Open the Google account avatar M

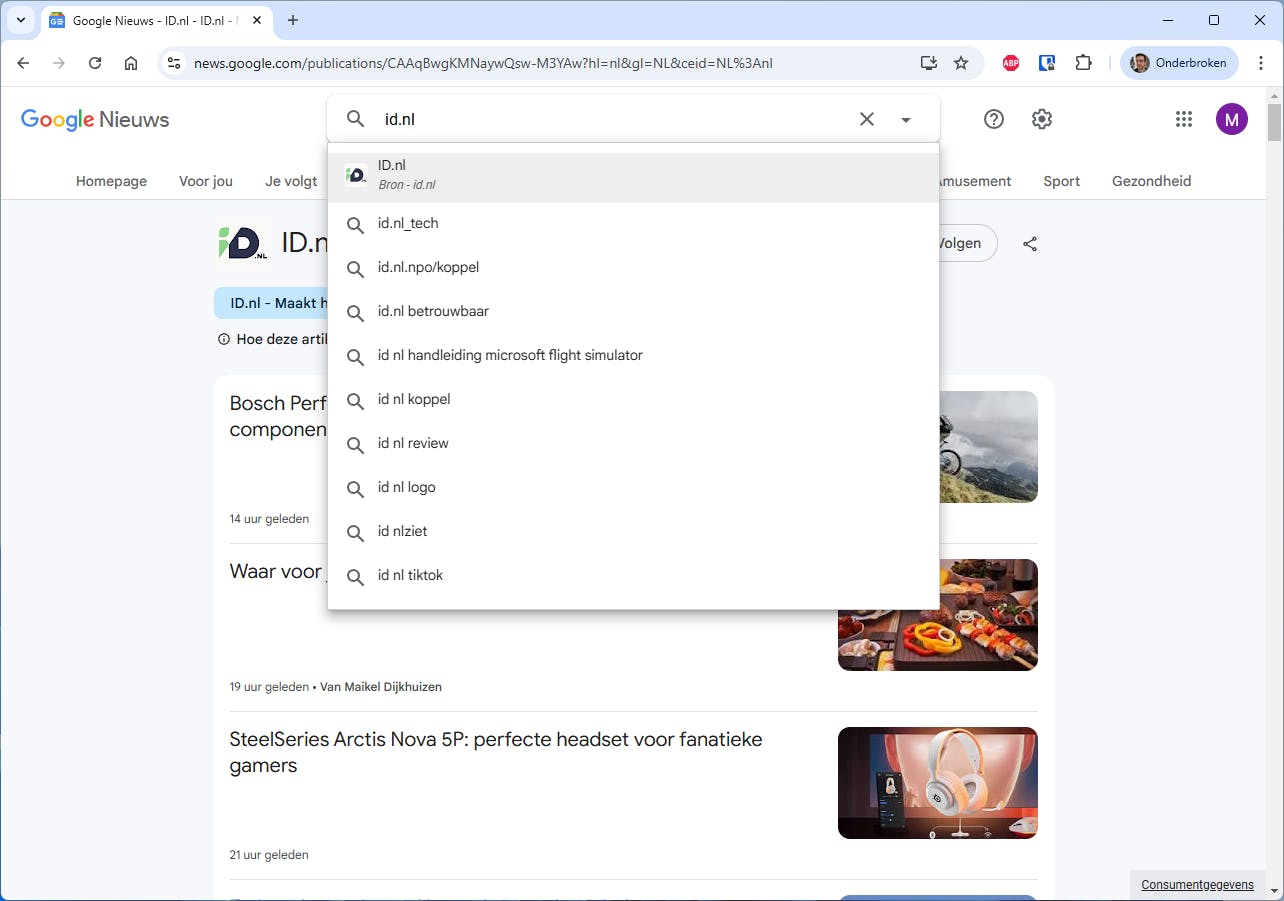[x=1231, y=118]
